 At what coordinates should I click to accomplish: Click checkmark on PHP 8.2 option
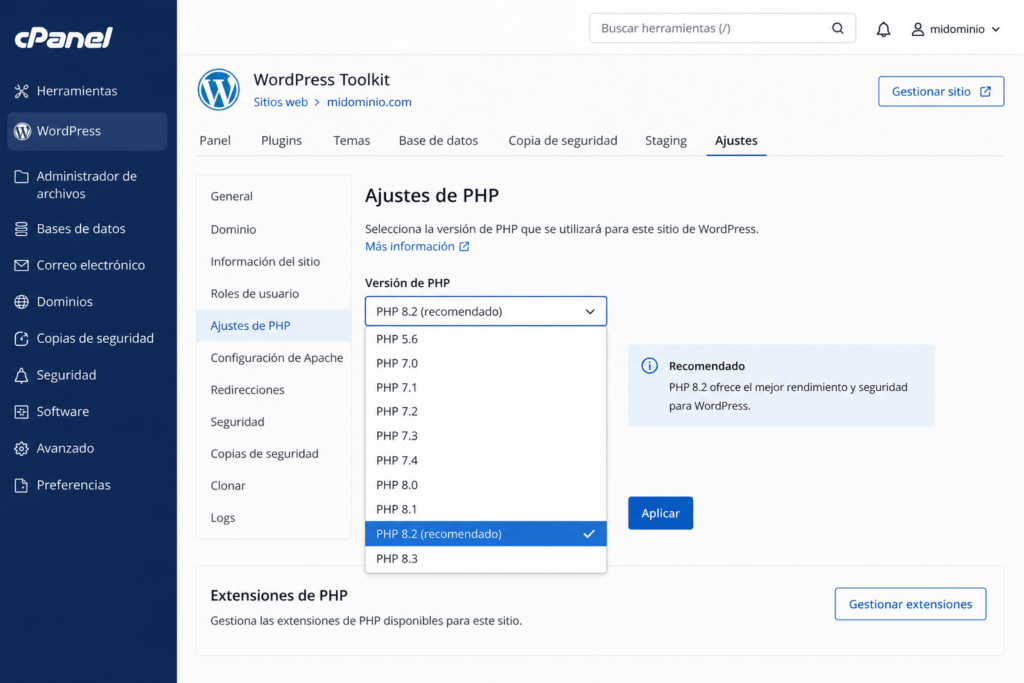[589, 533]
